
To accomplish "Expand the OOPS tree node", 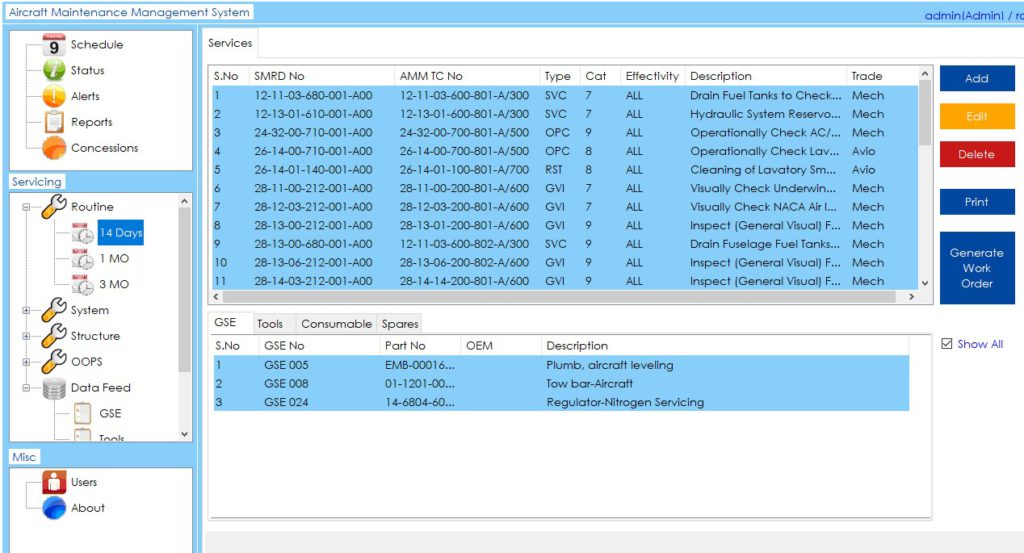I will tap(26, 362).
